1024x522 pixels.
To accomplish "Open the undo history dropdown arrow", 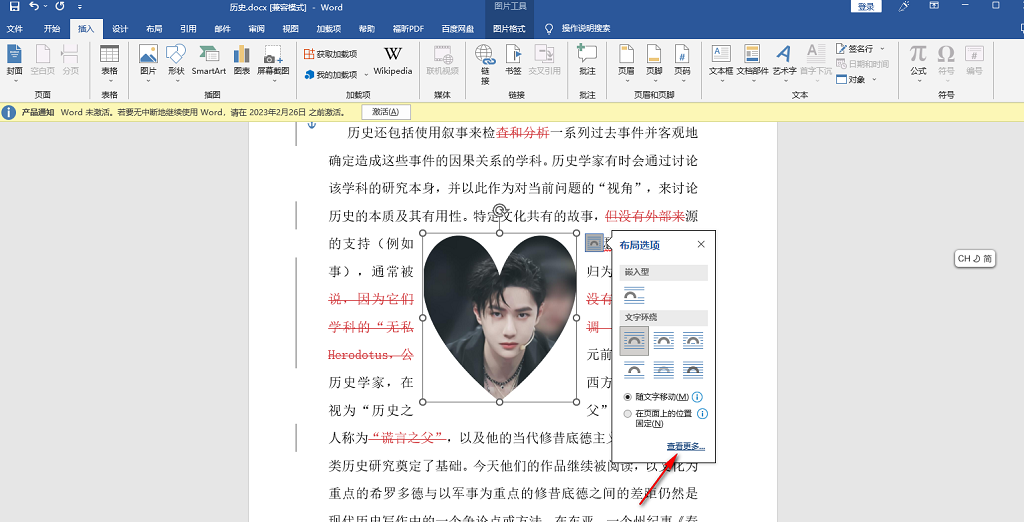I will coord(45,7).
